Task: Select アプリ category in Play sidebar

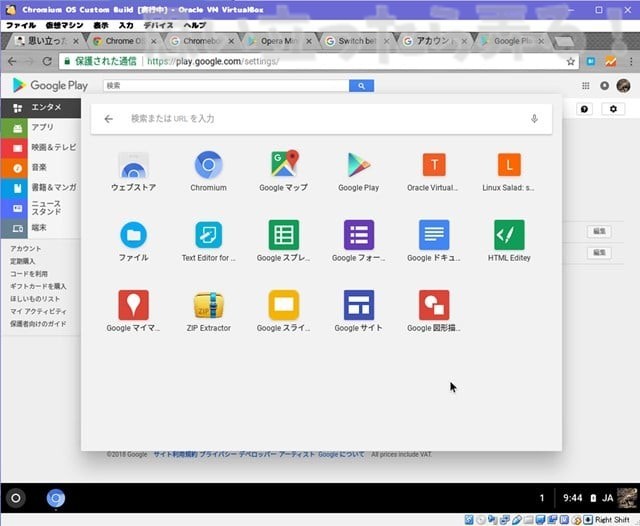Action: 41,128
